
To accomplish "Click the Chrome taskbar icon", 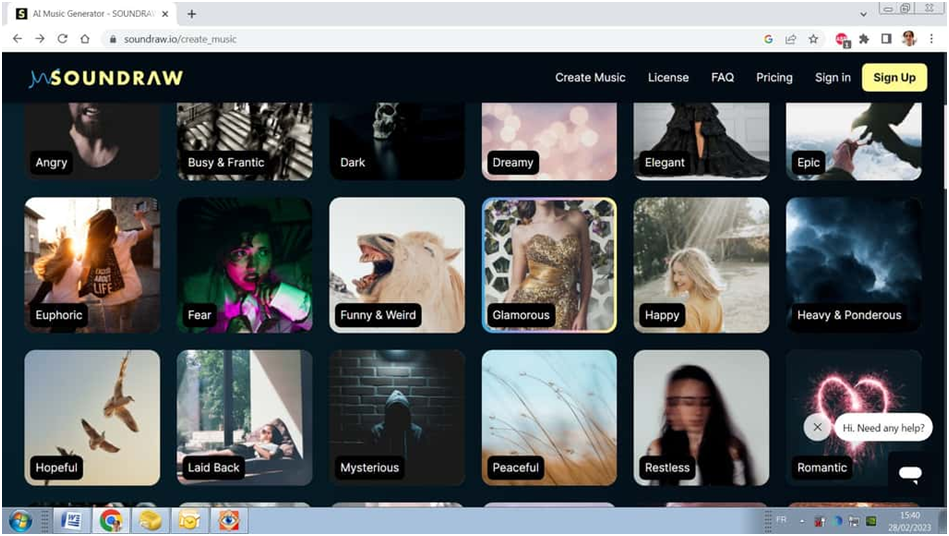I will (x=111, y=520).
